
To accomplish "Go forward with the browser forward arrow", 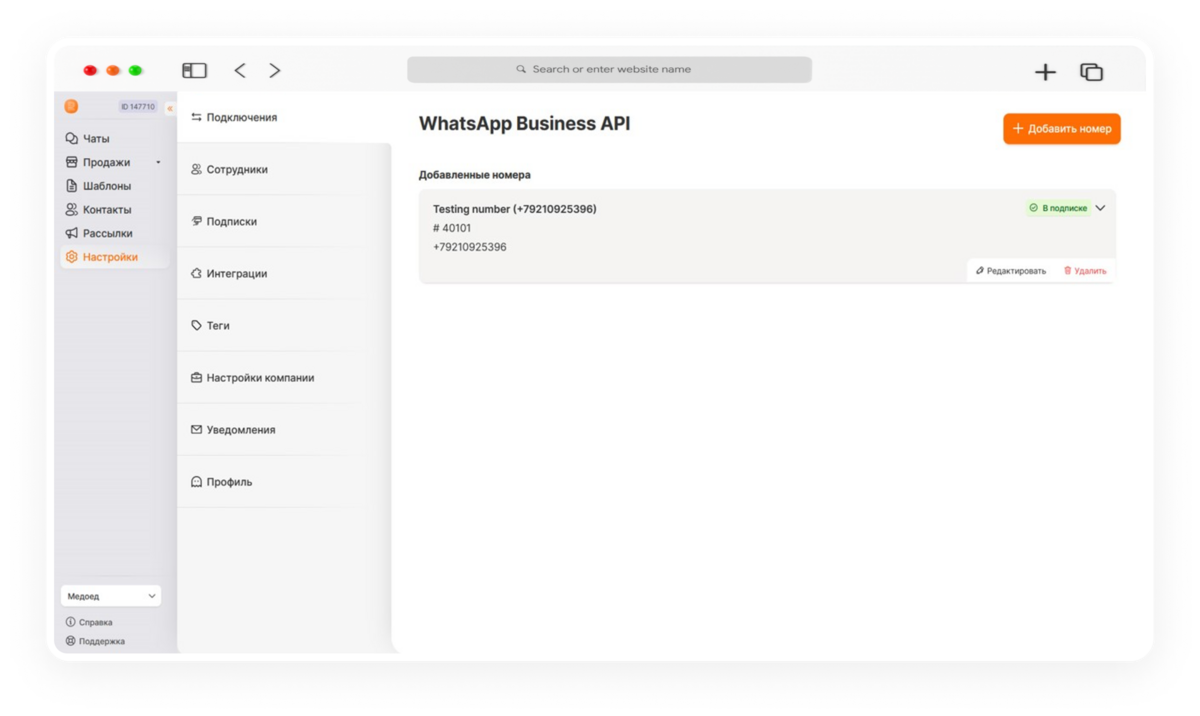I will tap(275, 70).
